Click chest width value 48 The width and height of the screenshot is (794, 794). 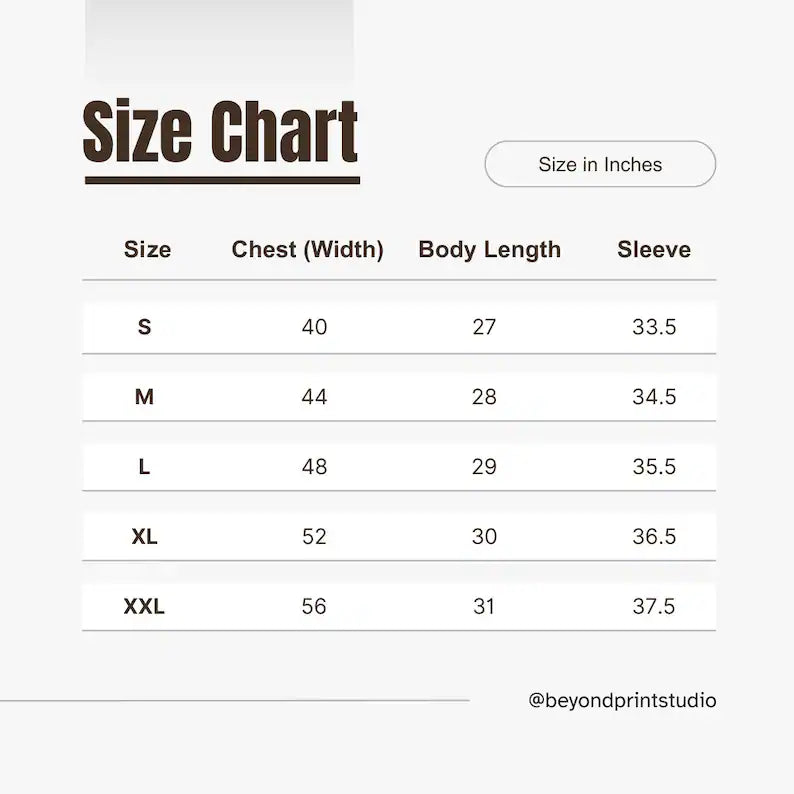314,467
